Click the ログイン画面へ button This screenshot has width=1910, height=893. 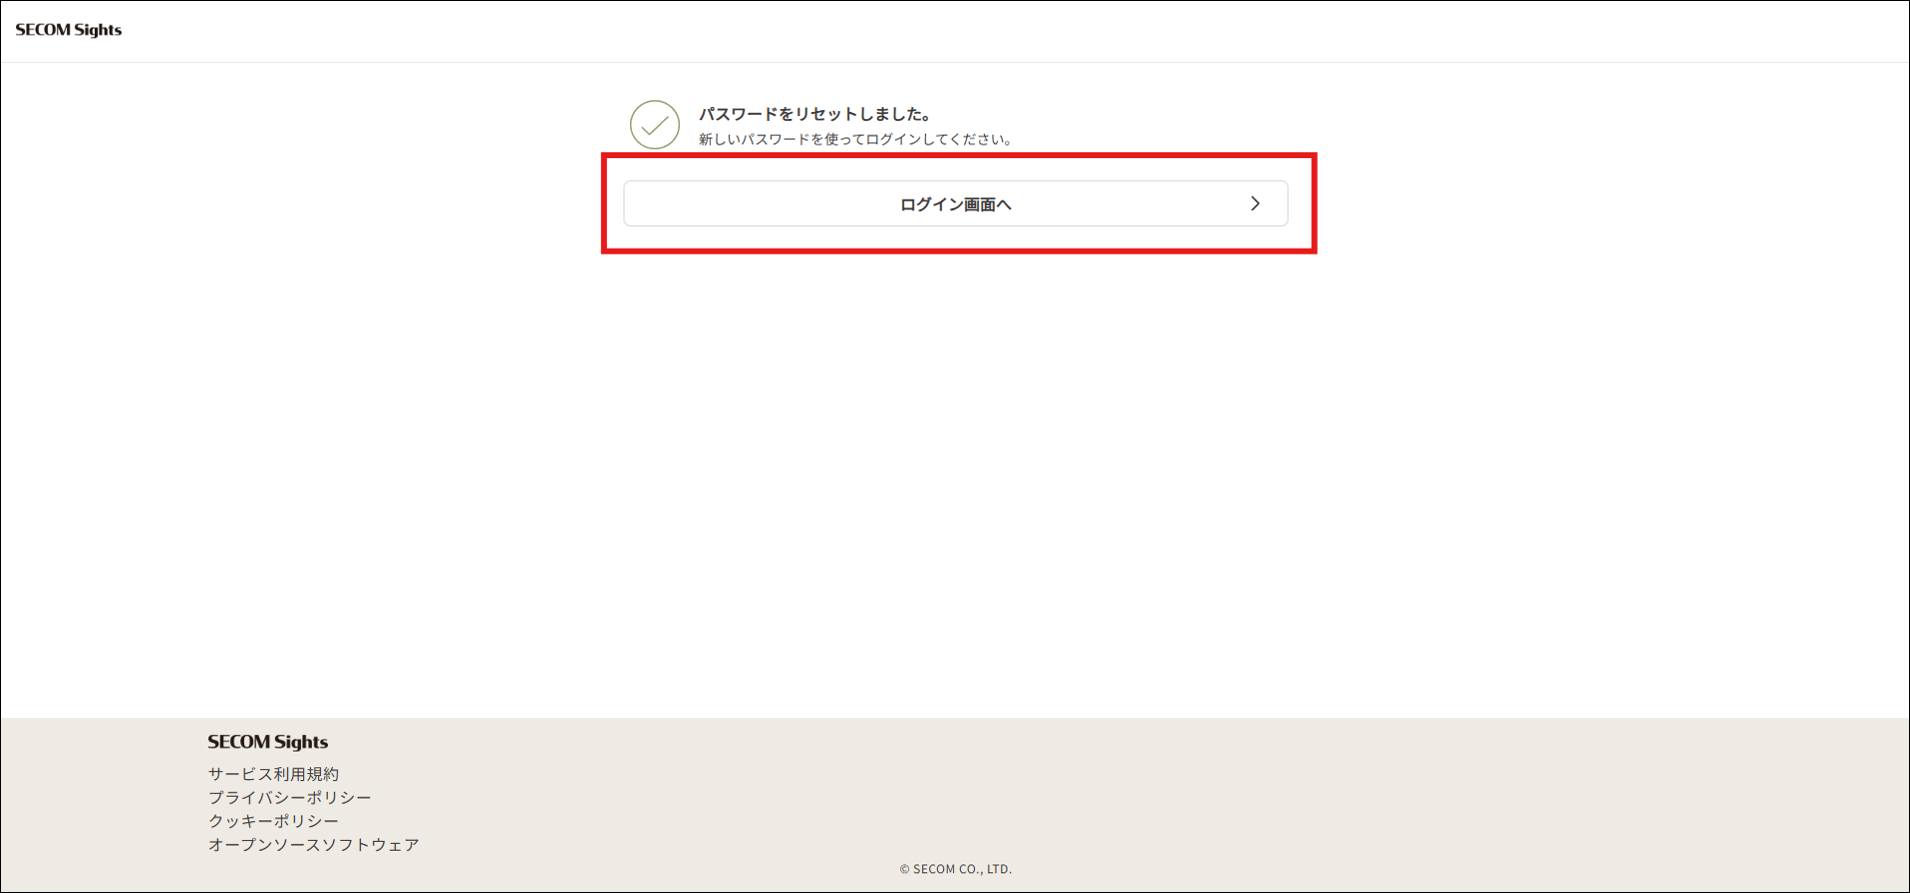point(955,204)
